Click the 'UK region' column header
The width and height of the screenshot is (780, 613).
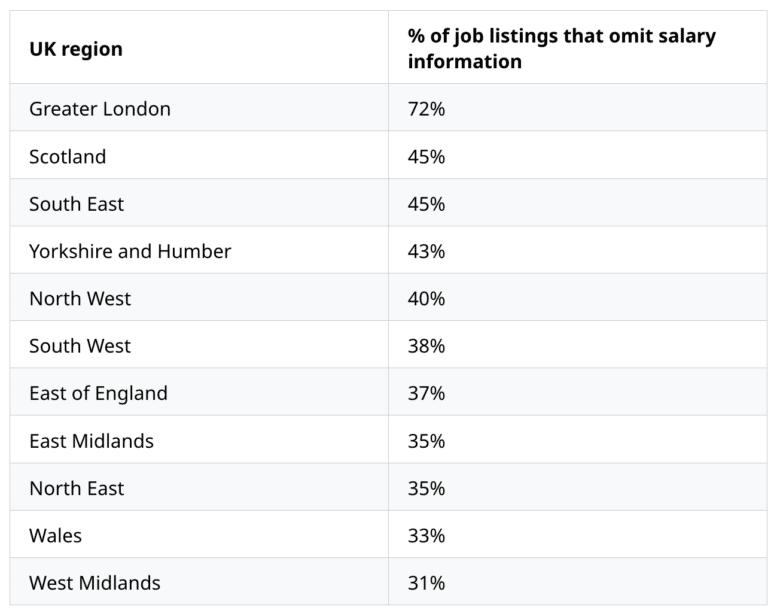click(76, 49)
